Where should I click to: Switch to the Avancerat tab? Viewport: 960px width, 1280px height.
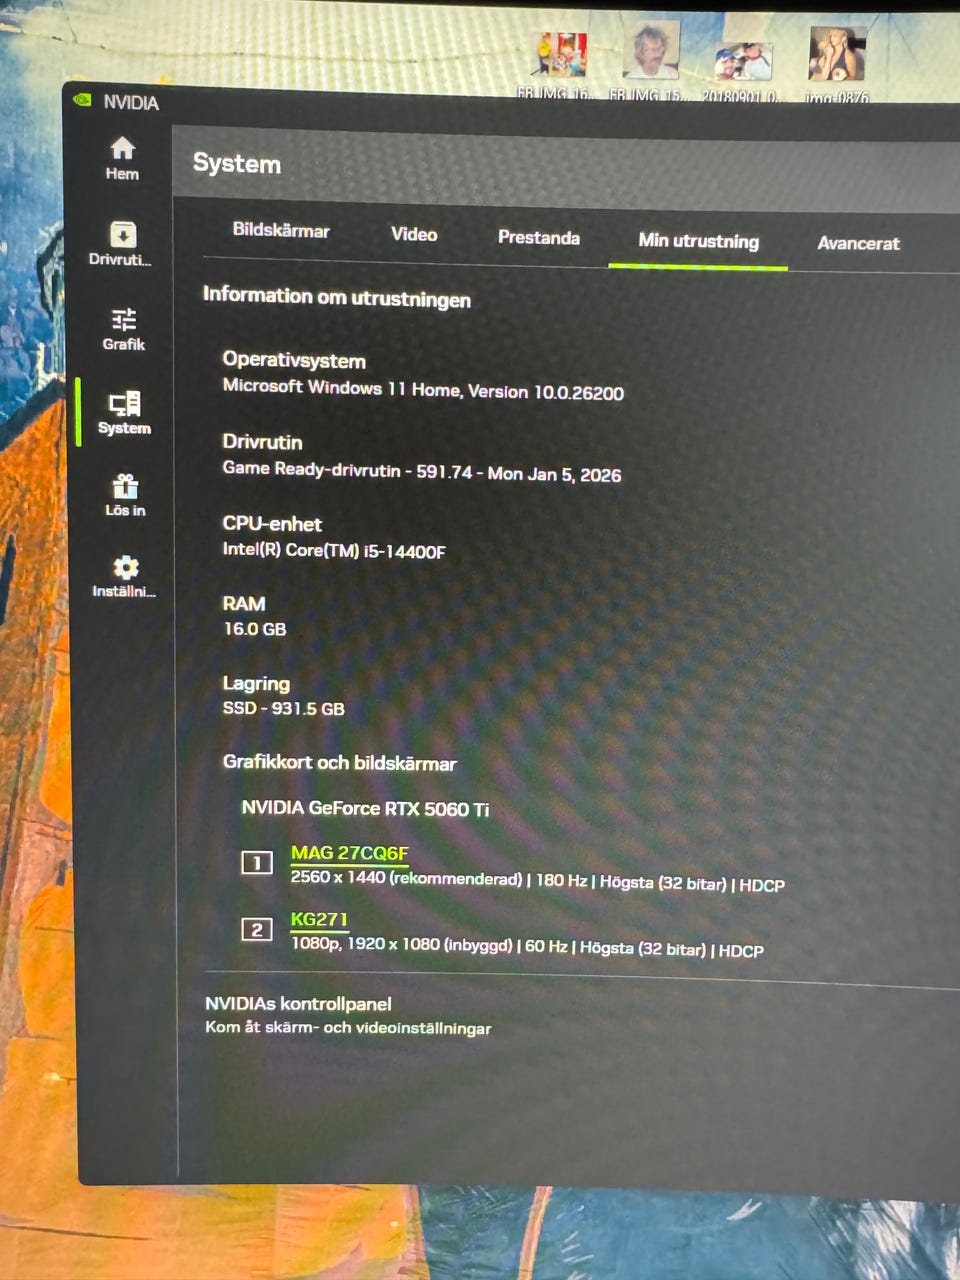[858, 243]
